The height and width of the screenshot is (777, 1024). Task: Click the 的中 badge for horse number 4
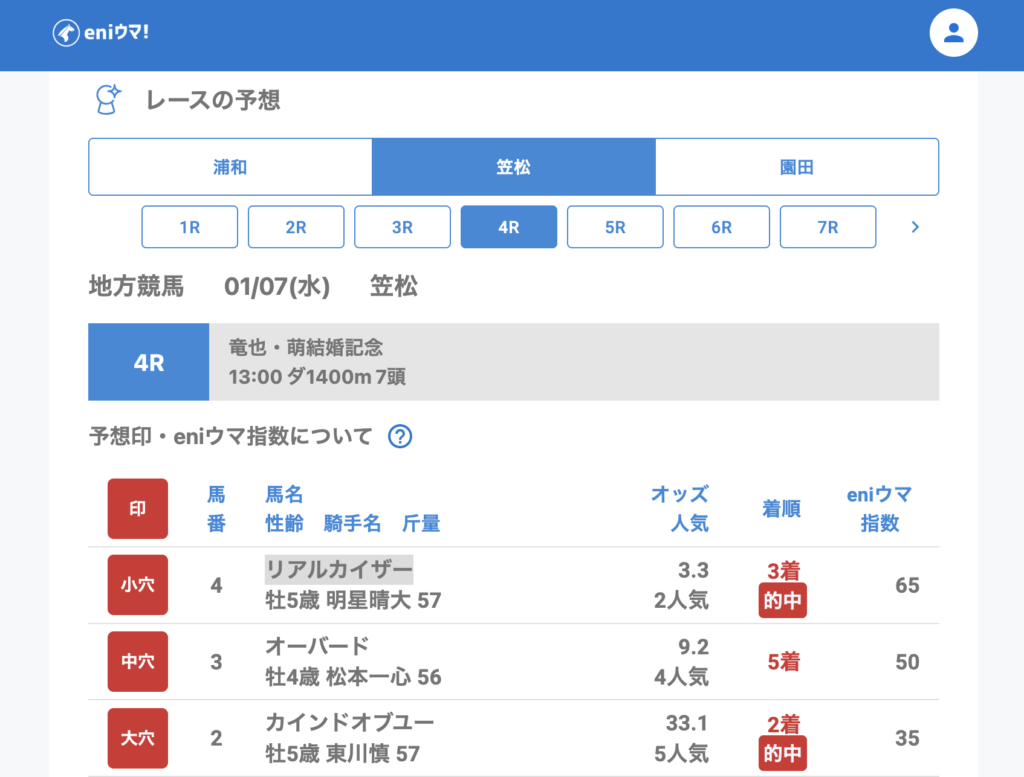(x=782, y=602)
